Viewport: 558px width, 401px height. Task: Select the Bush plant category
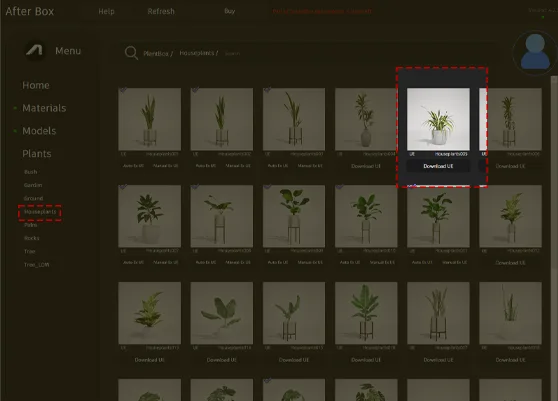click(x=31, y=172)
